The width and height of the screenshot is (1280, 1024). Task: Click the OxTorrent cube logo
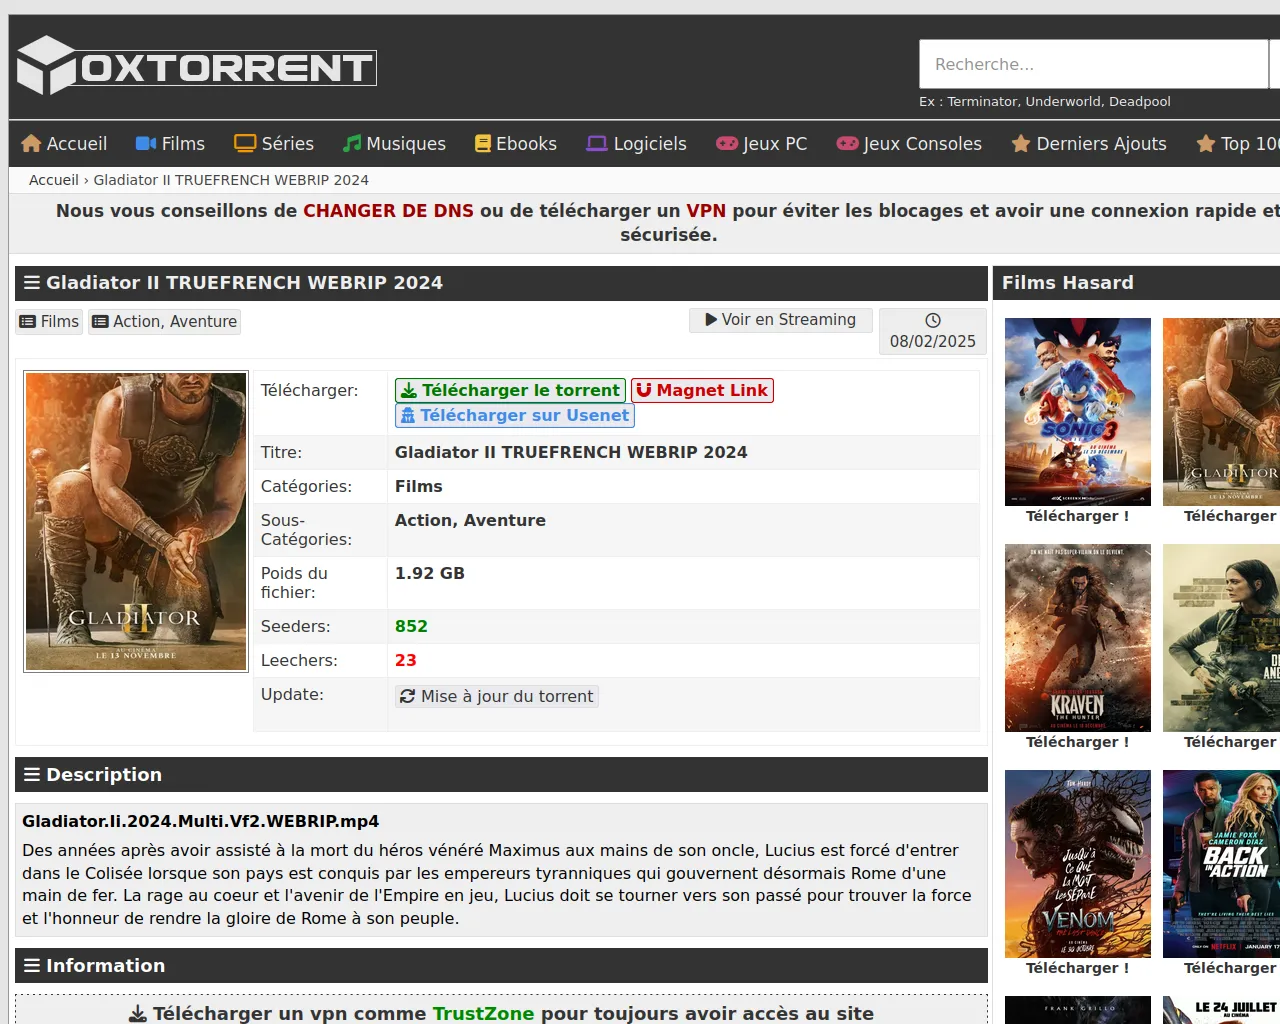click(46, 66)
